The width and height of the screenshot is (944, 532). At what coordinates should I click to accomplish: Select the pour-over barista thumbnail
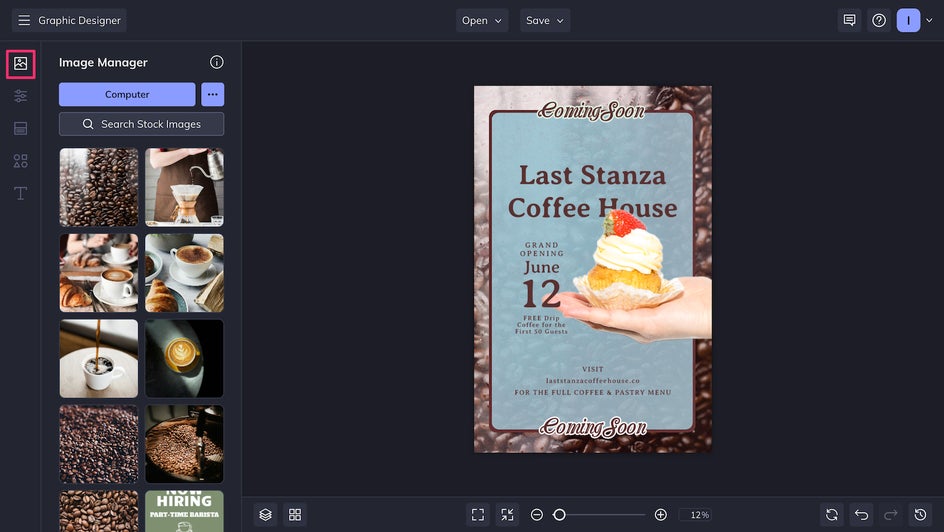click(184, 187)
